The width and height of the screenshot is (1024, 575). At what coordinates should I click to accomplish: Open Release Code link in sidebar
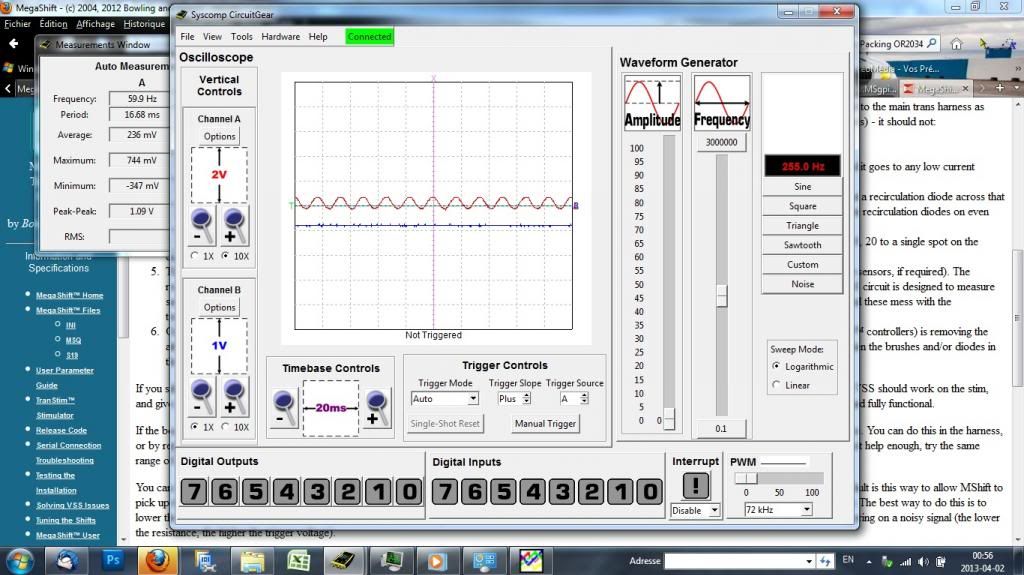61,431
